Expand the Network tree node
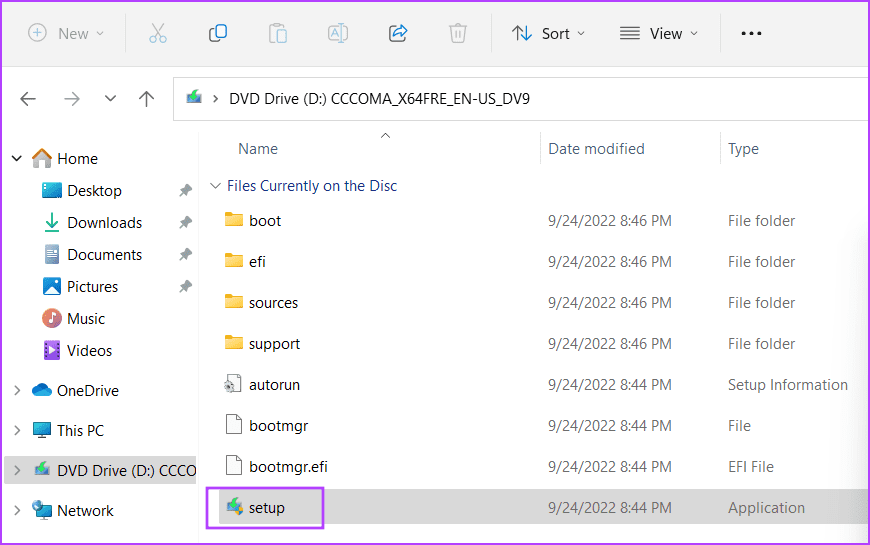The height and width of the screenshot is (545, 870). point(17,511)
